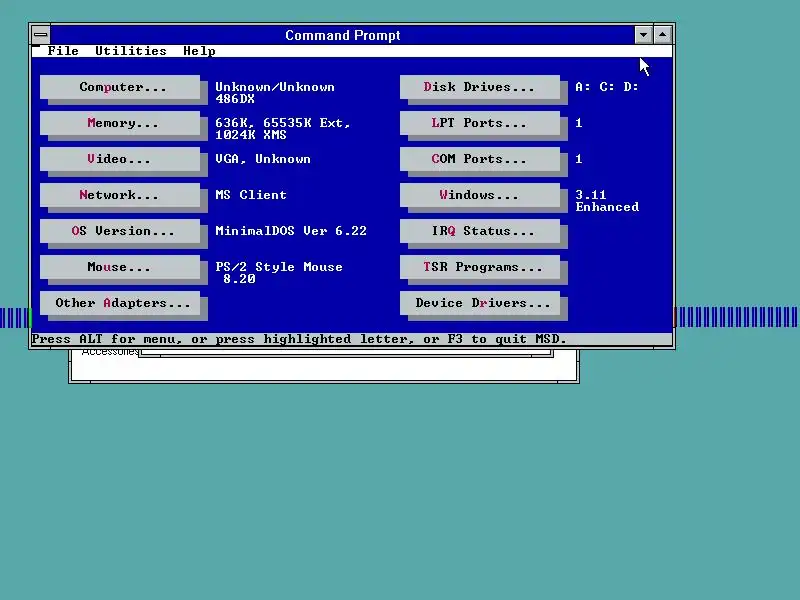Check IRQ Status... listing
Viewport: 800px width, 600px height.
coord(480,231)
